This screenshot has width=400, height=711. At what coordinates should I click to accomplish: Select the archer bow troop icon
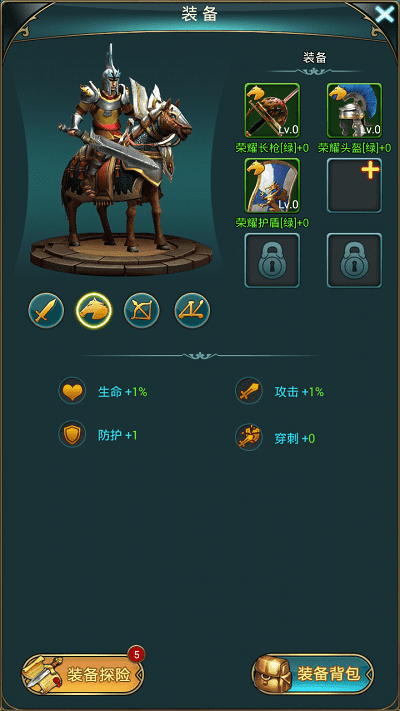click(142, 311)
